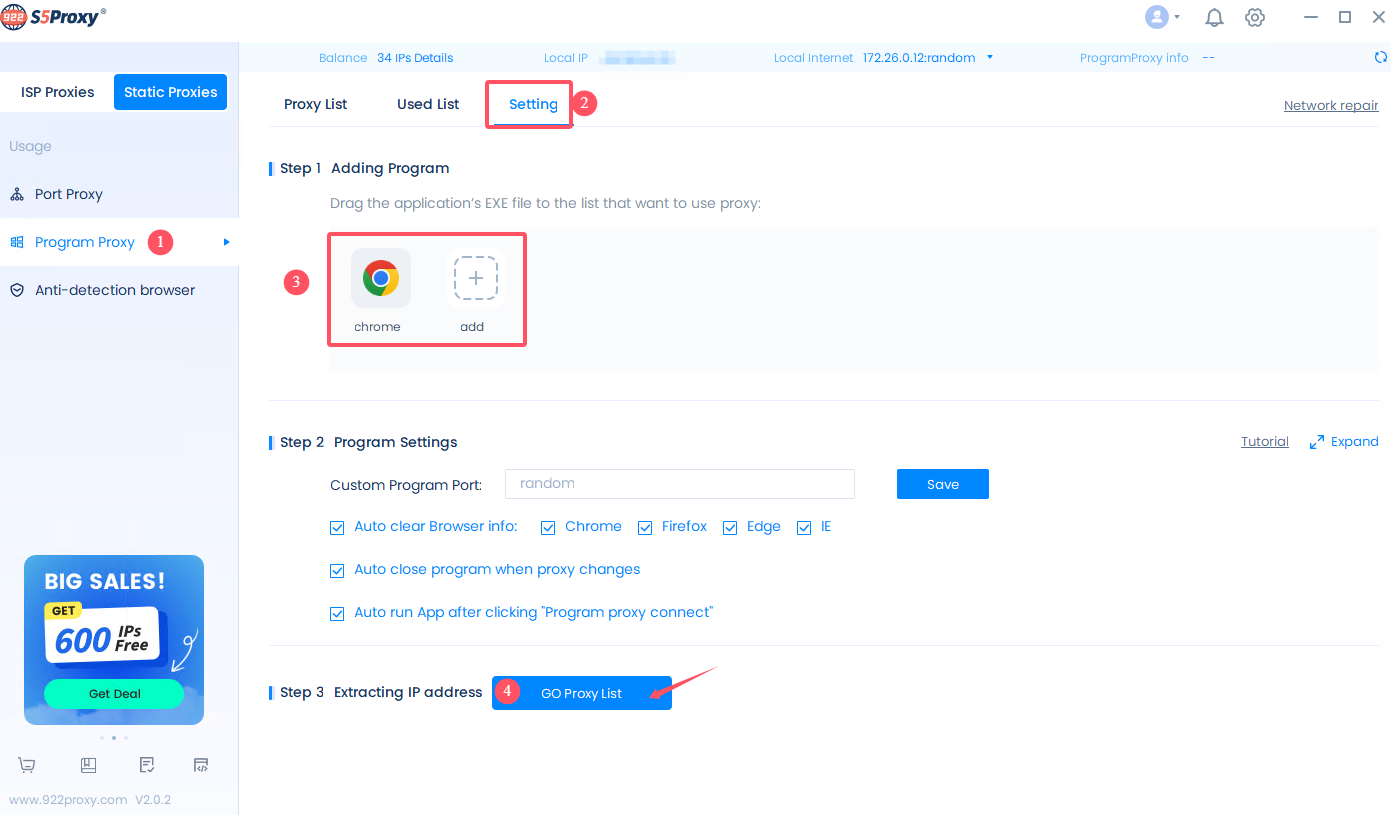Open the user account avatar dropdown
Image resolution: width=1391 pixels, height=815 pixels.
1162,17
